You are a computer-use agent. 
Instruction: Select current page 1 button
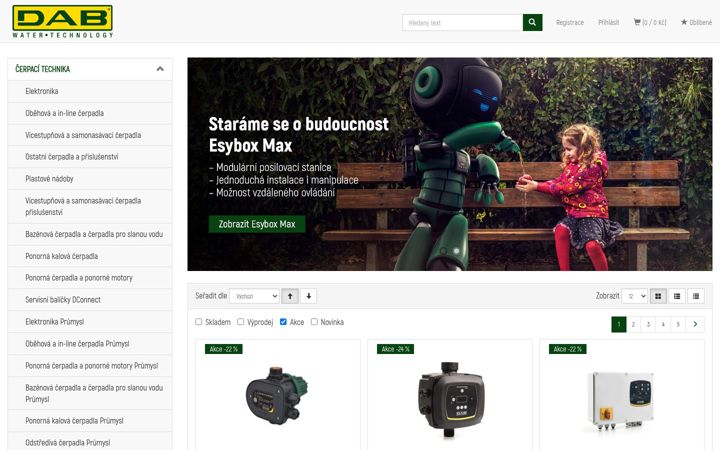(x=619, y=324)
